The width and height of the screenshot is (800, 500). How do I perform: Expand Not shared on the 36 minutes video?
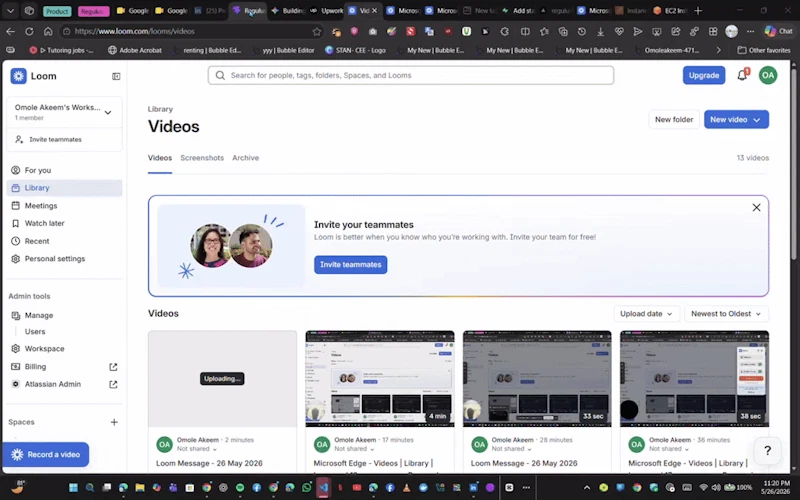pyautogui.click(x=669, y=449)
